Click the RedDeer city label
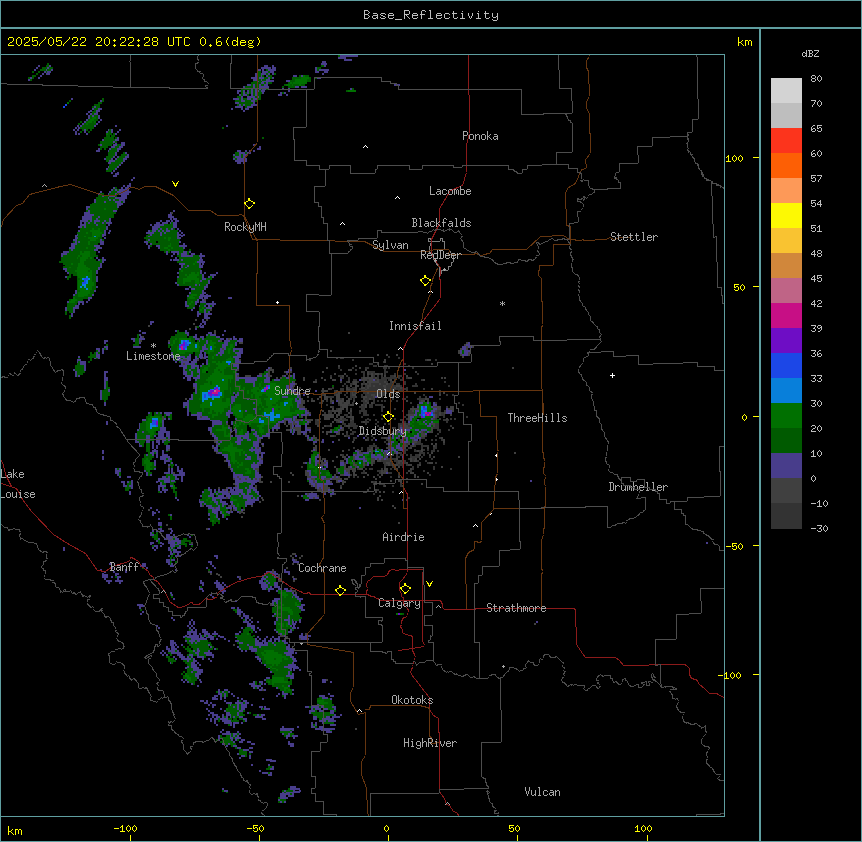 coord(440,255)
